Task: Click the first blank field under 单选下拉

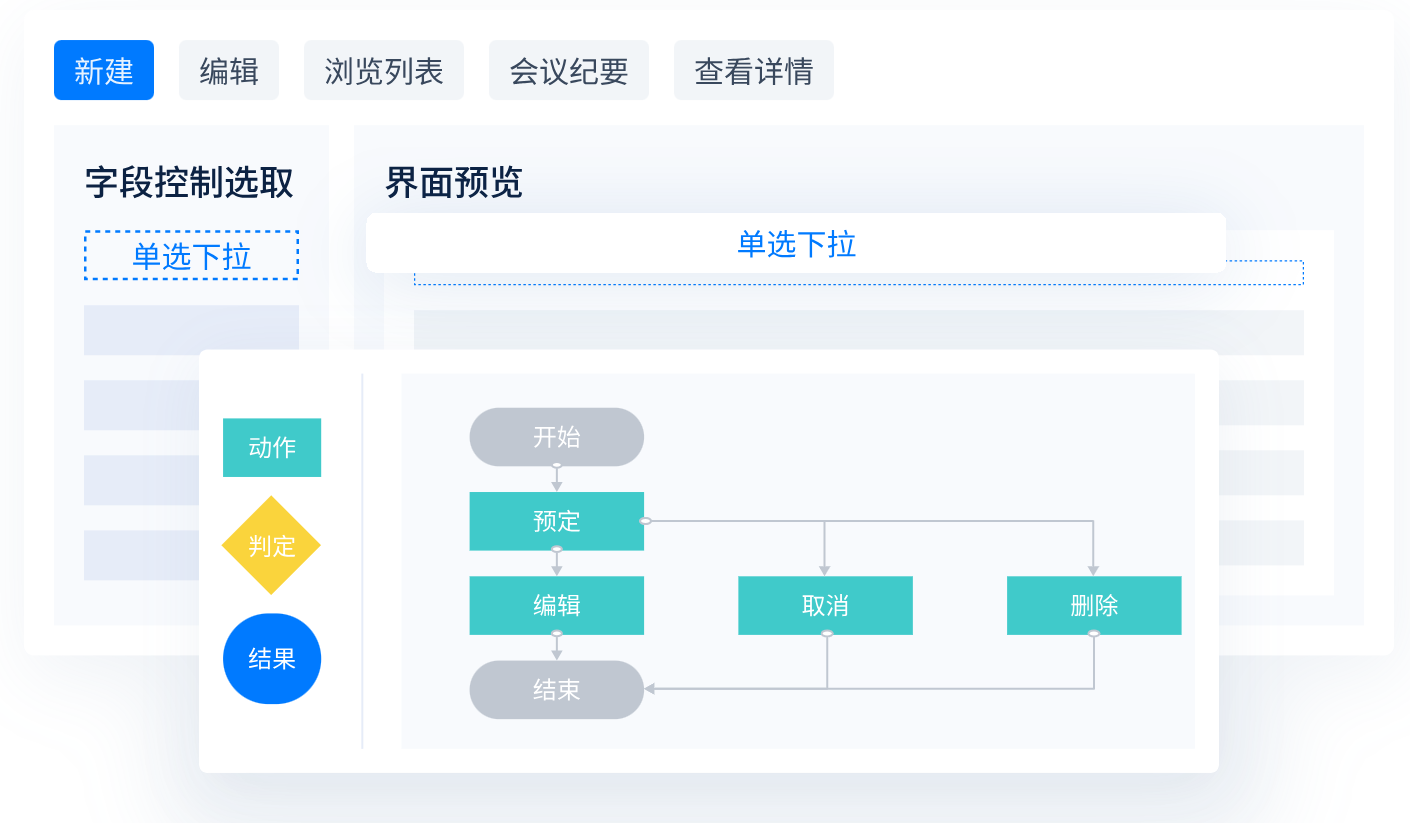Action: (x=191, y=330)
